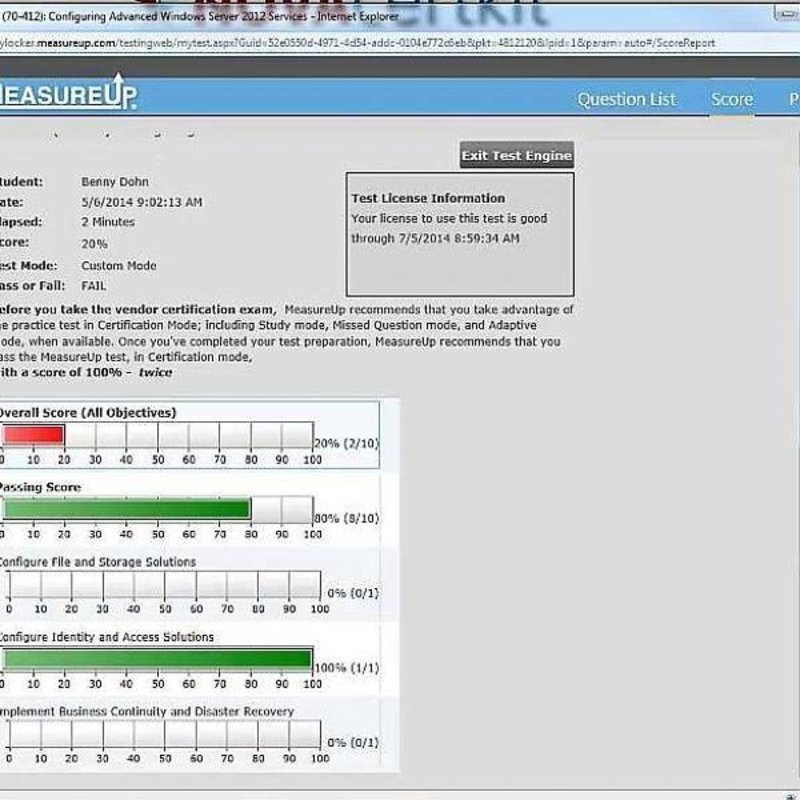Viewport: 800px width, 800px height.
Task: Click the Configure Identity and Access Solutions bar
Action: [x=158, y=659]
